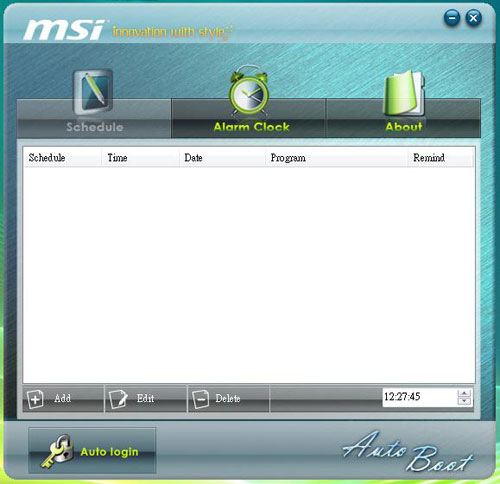Screen dimensions: 500x484
Task: Edit the selected schedule entry
Action: click(146, 399)
